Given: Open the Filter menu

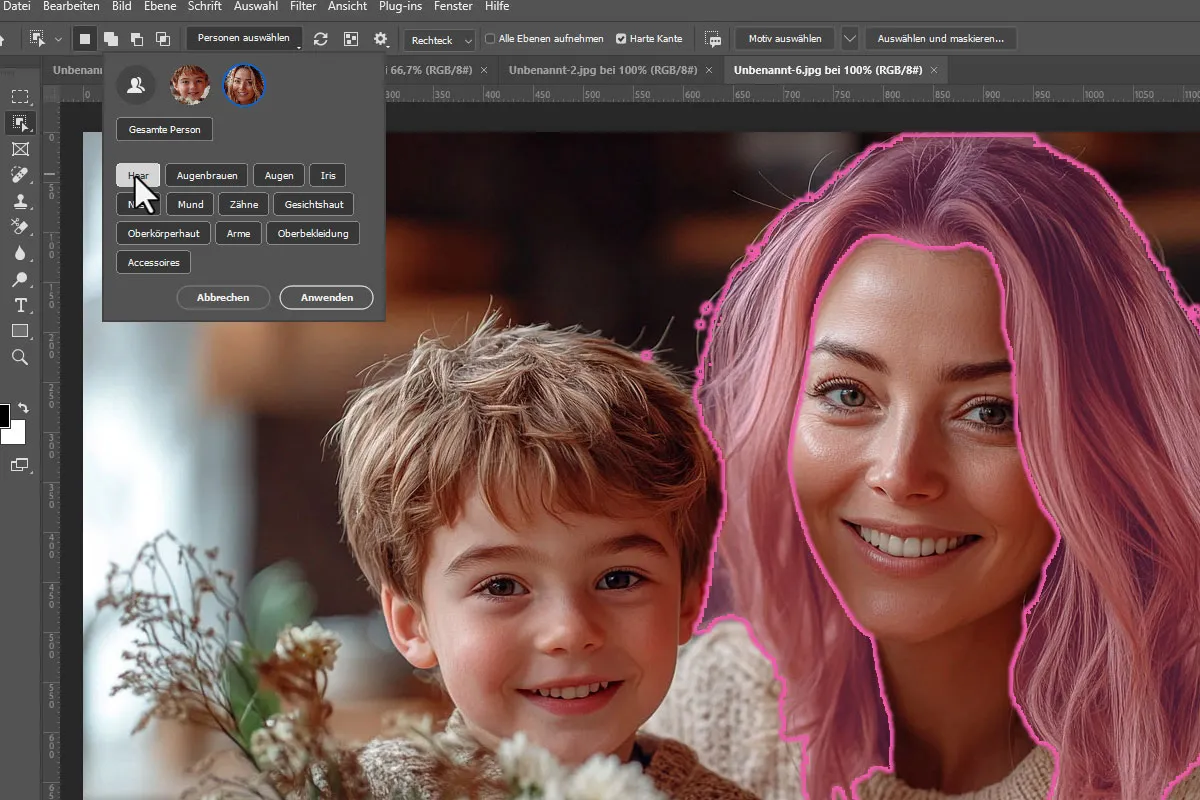Looking at the screenshot, I should [302, 6].
